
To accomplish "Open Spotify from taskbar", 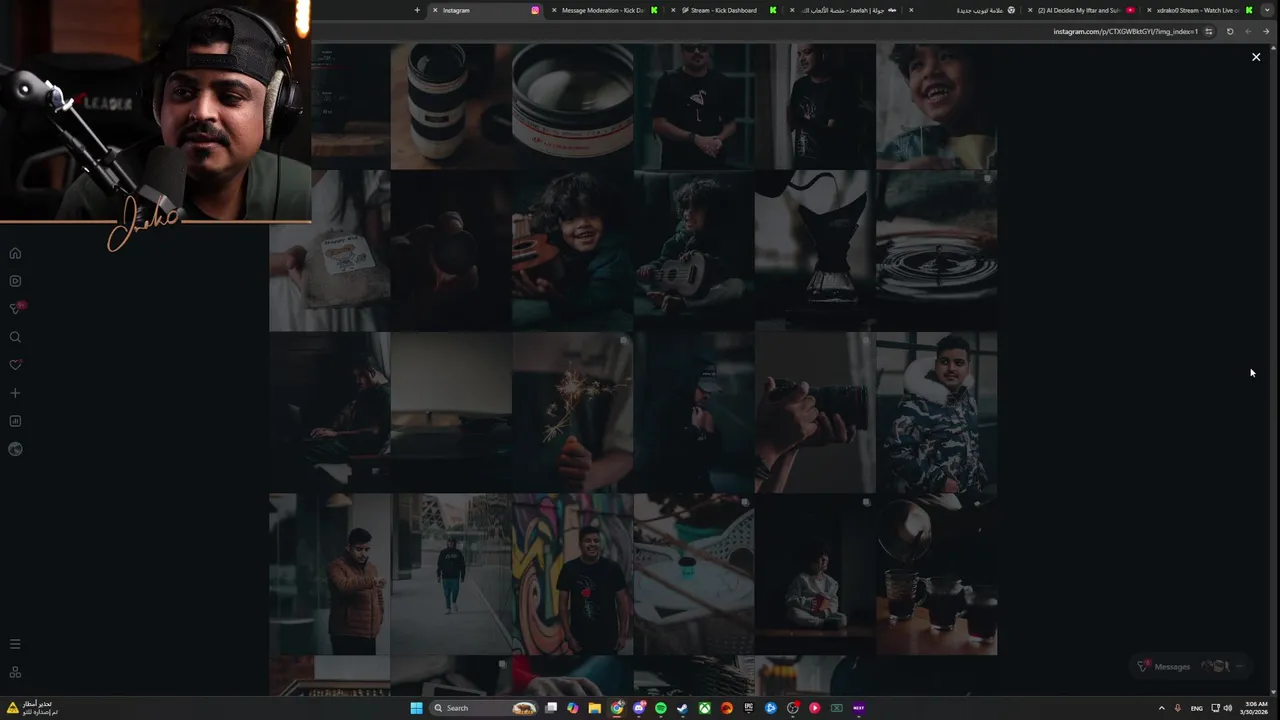I will pyautogui.click(x=661, y=708).
